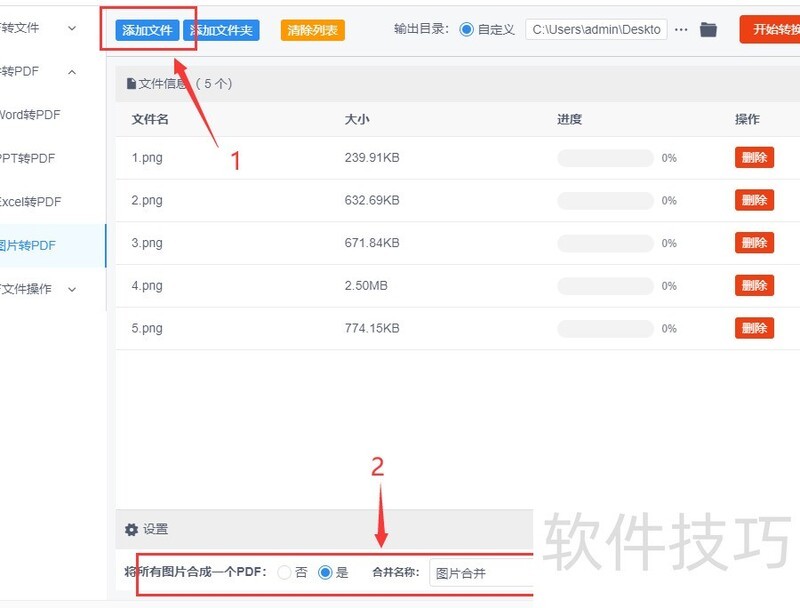Viewport: 800px width, 608px height.
Task: Select the custom output directory radio button
Action: click(466, 30)
